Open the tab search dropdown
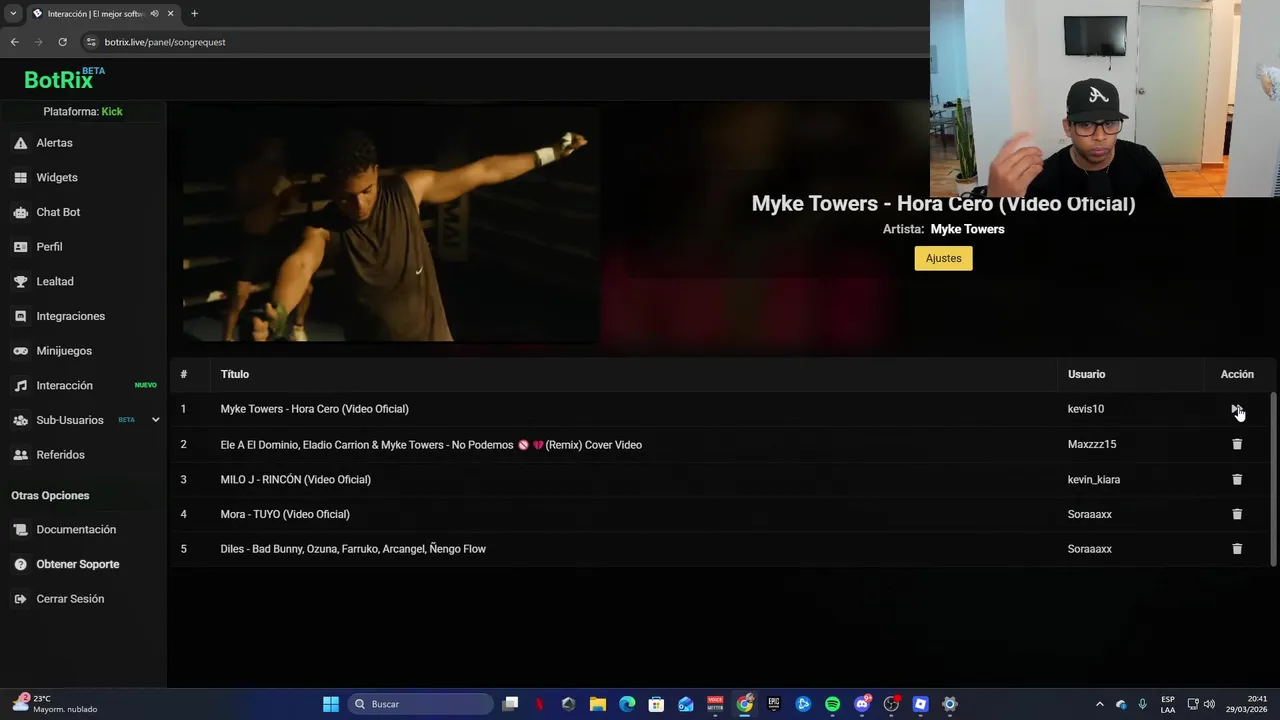Screen dimensions: 1280x720 point(13,13)
